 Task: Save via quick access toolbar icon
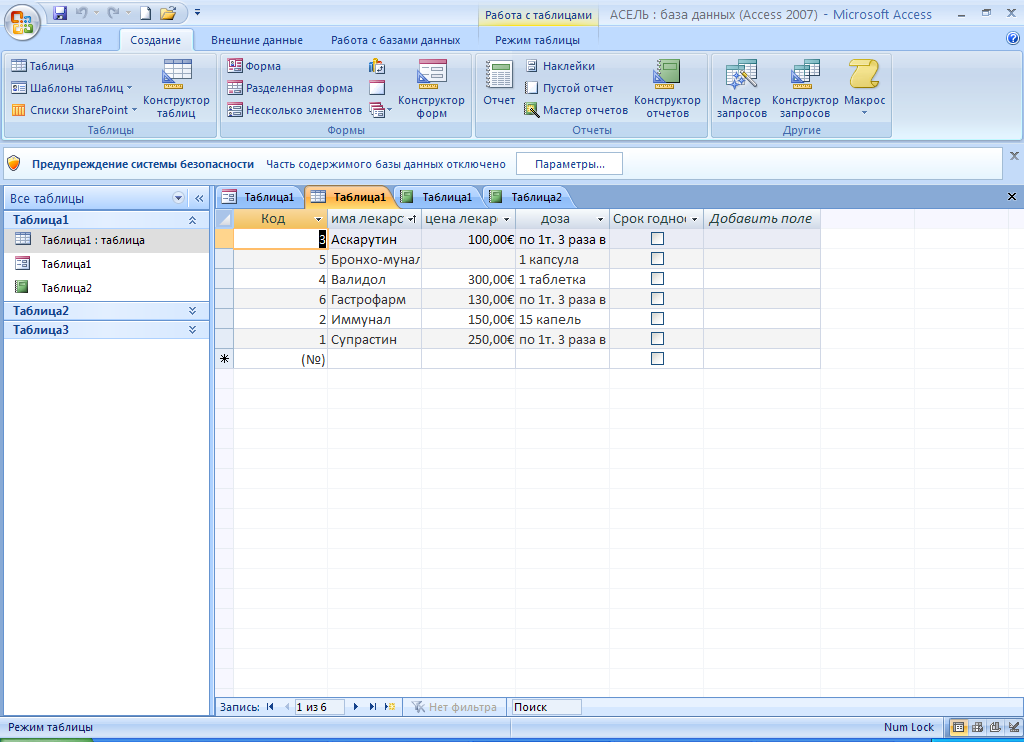[60, 12]
